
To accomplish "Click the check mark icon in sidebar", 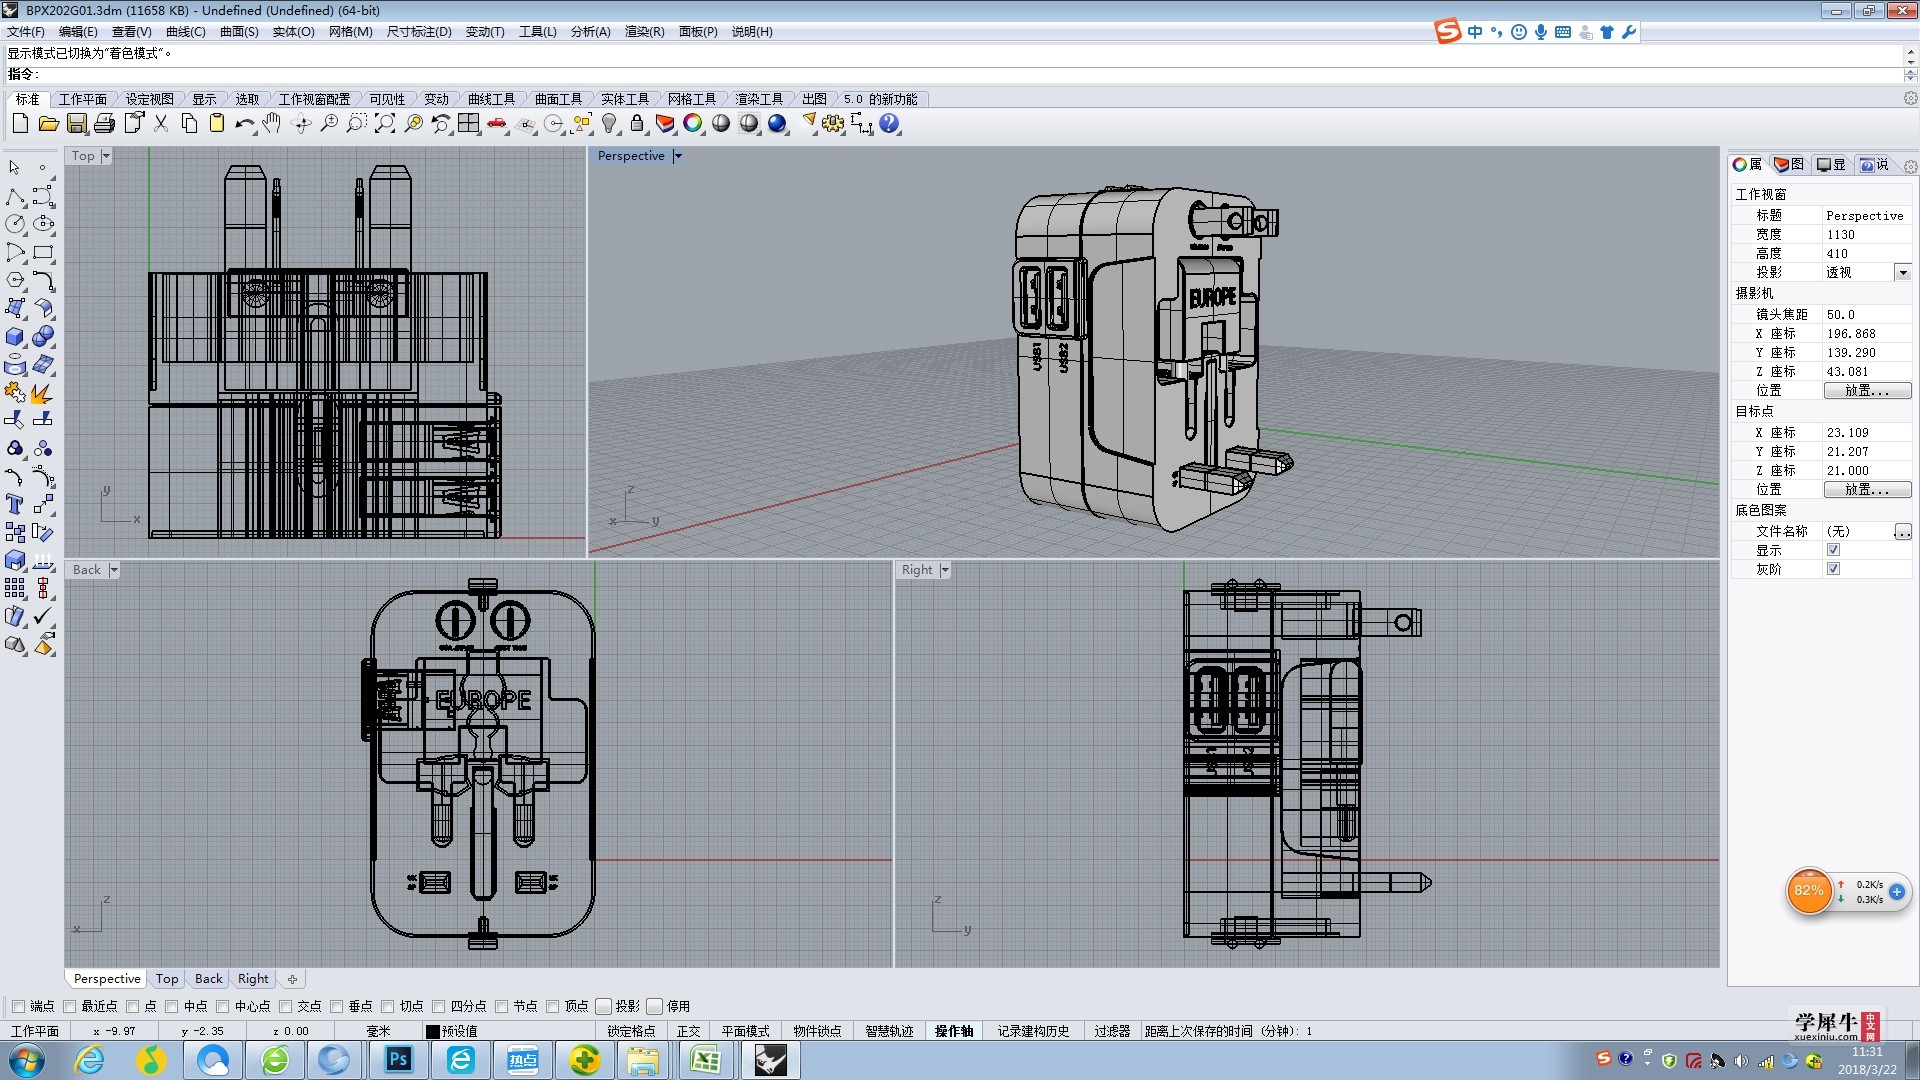I will tap(43, 616).
